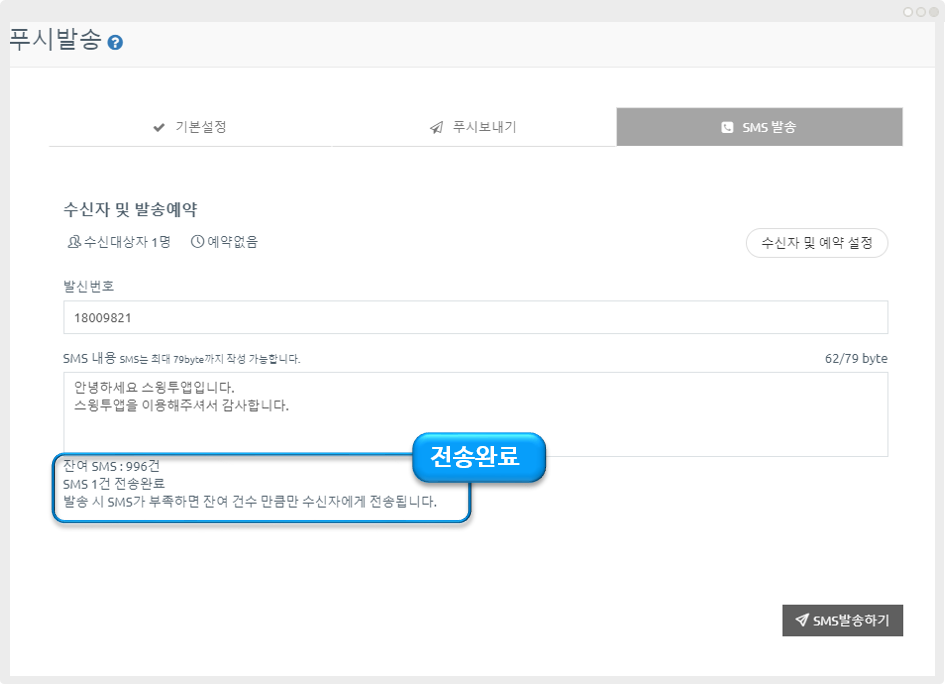Click the send icon inside SMS발송하기 button
Screen dimensions: 945x684
(x=801, y=620)
